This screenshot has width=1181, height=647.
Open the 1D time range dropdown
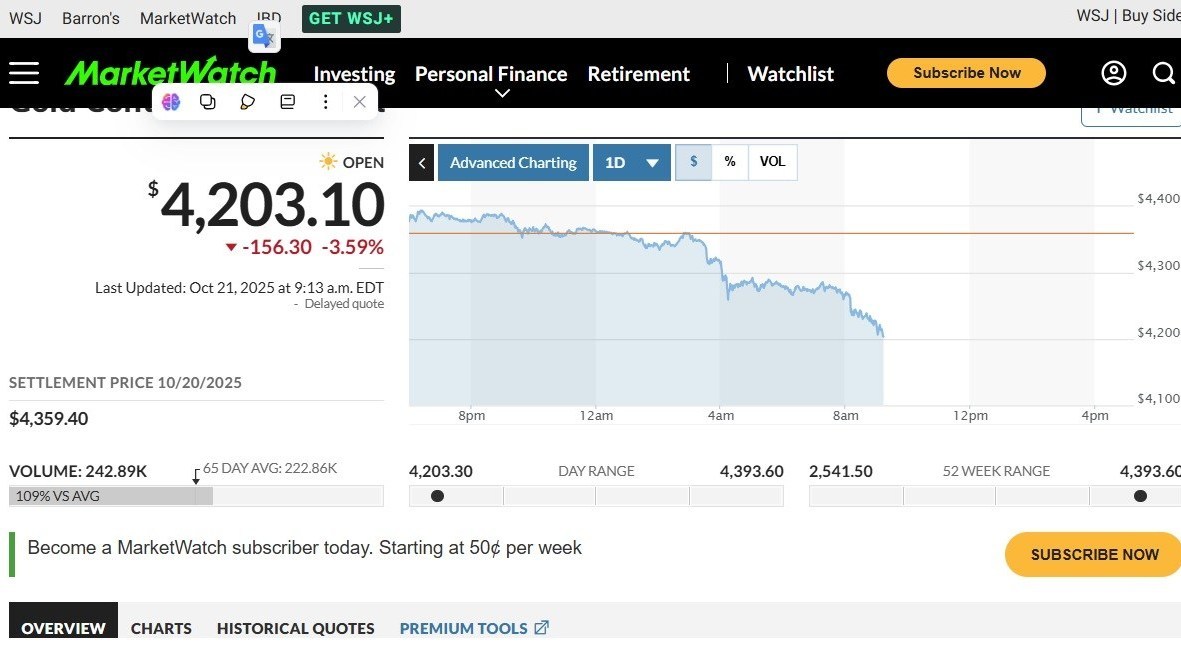(x=632, y=163)
